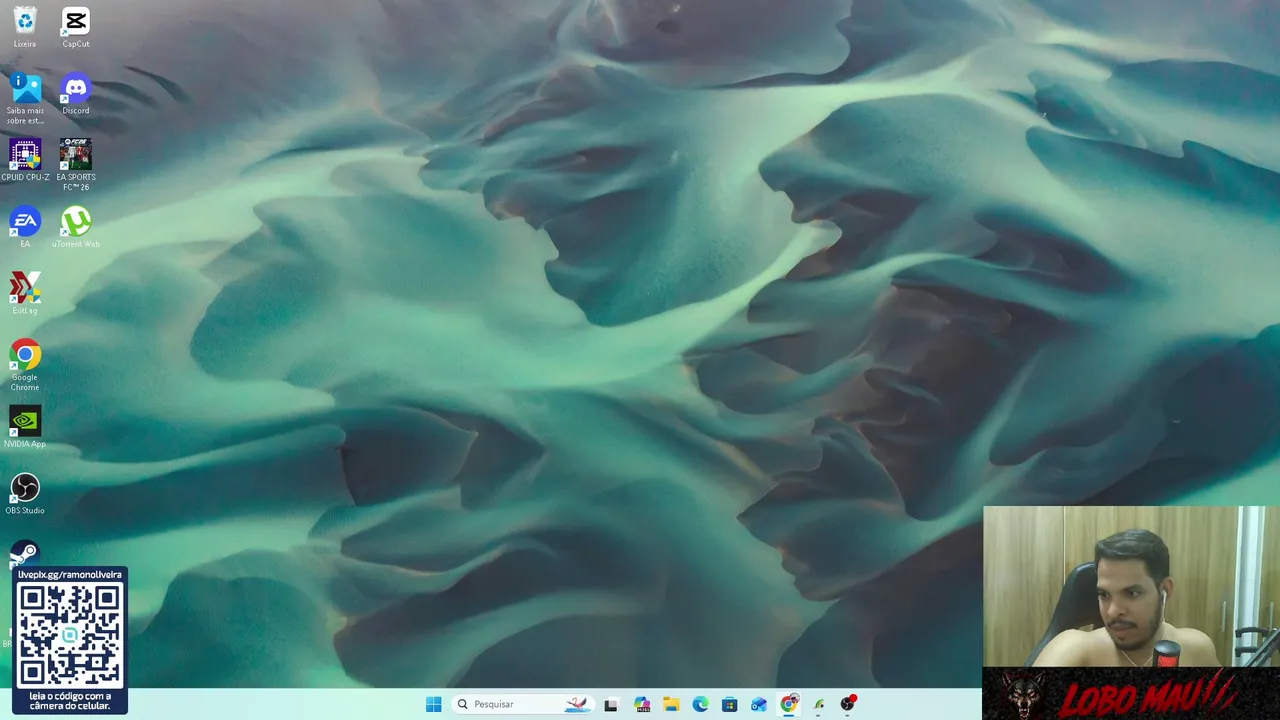Select the NVIDIA App desktop shortcut
1280x720 pixels.
click(25, 428)
